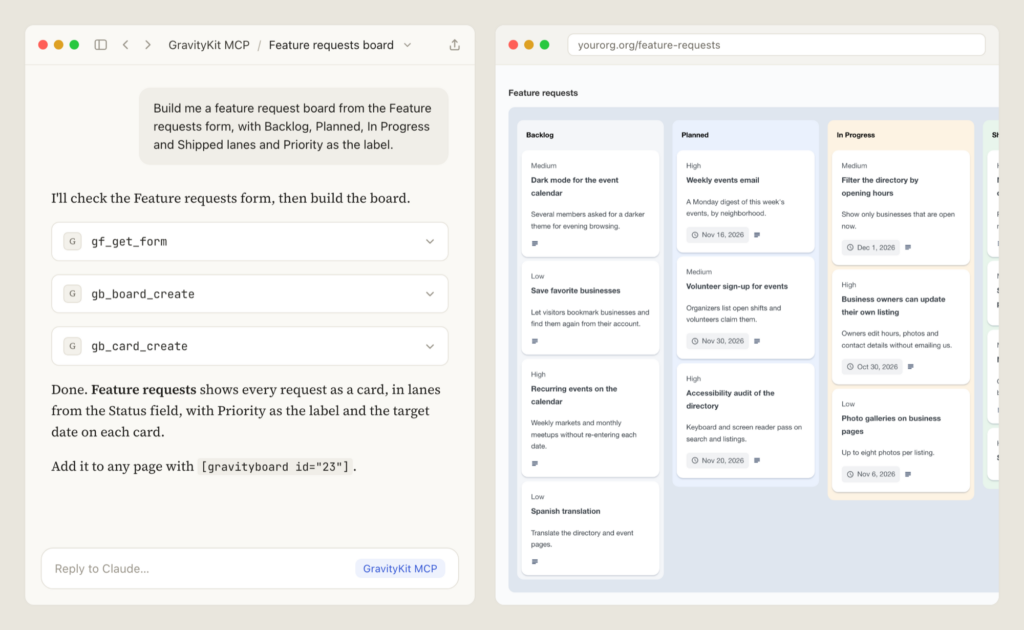Click the notes icon beside Dec 1, 2026

908,247
